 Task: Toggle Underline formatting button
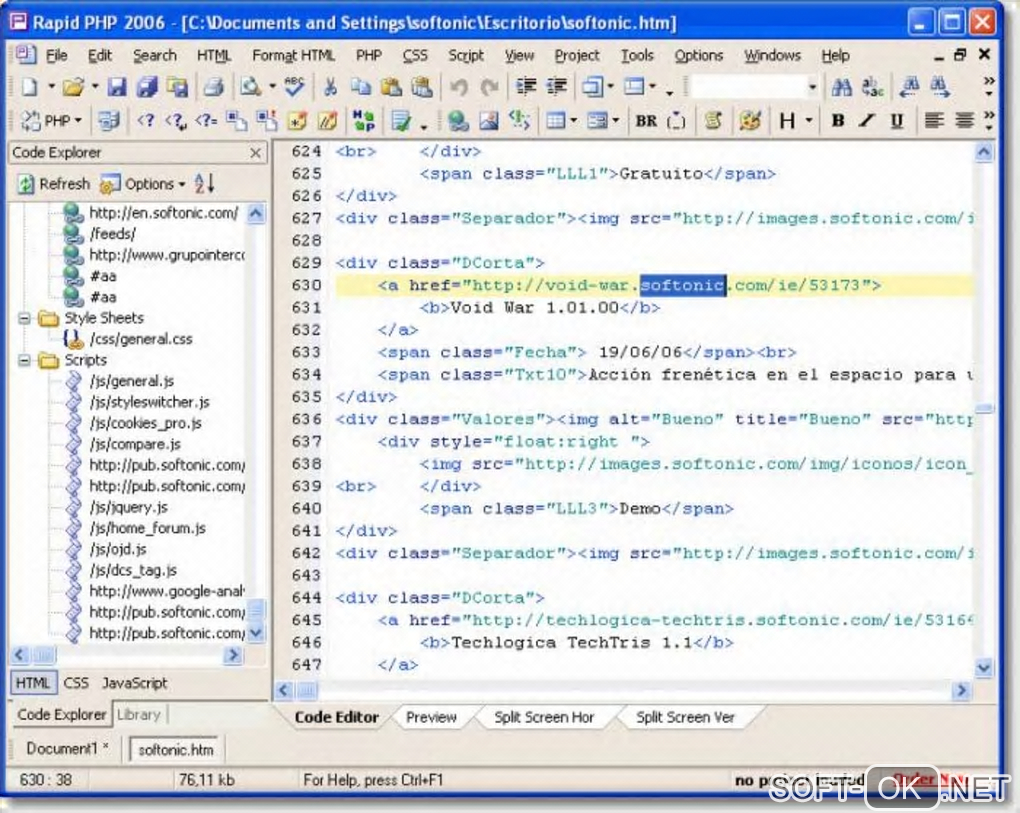click(x=896, y=121)
